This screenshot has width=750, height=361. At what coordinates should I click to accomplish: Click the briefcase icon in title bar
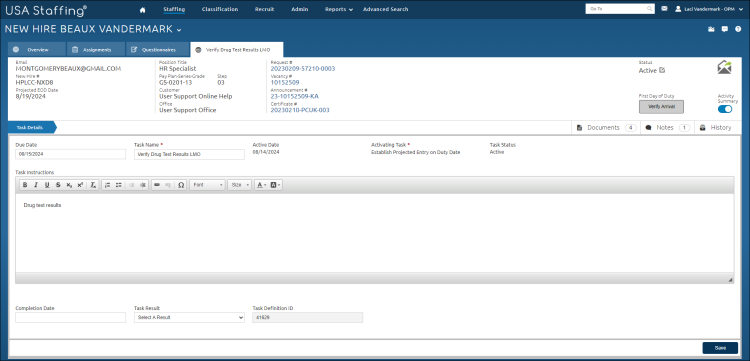(711, 29)
